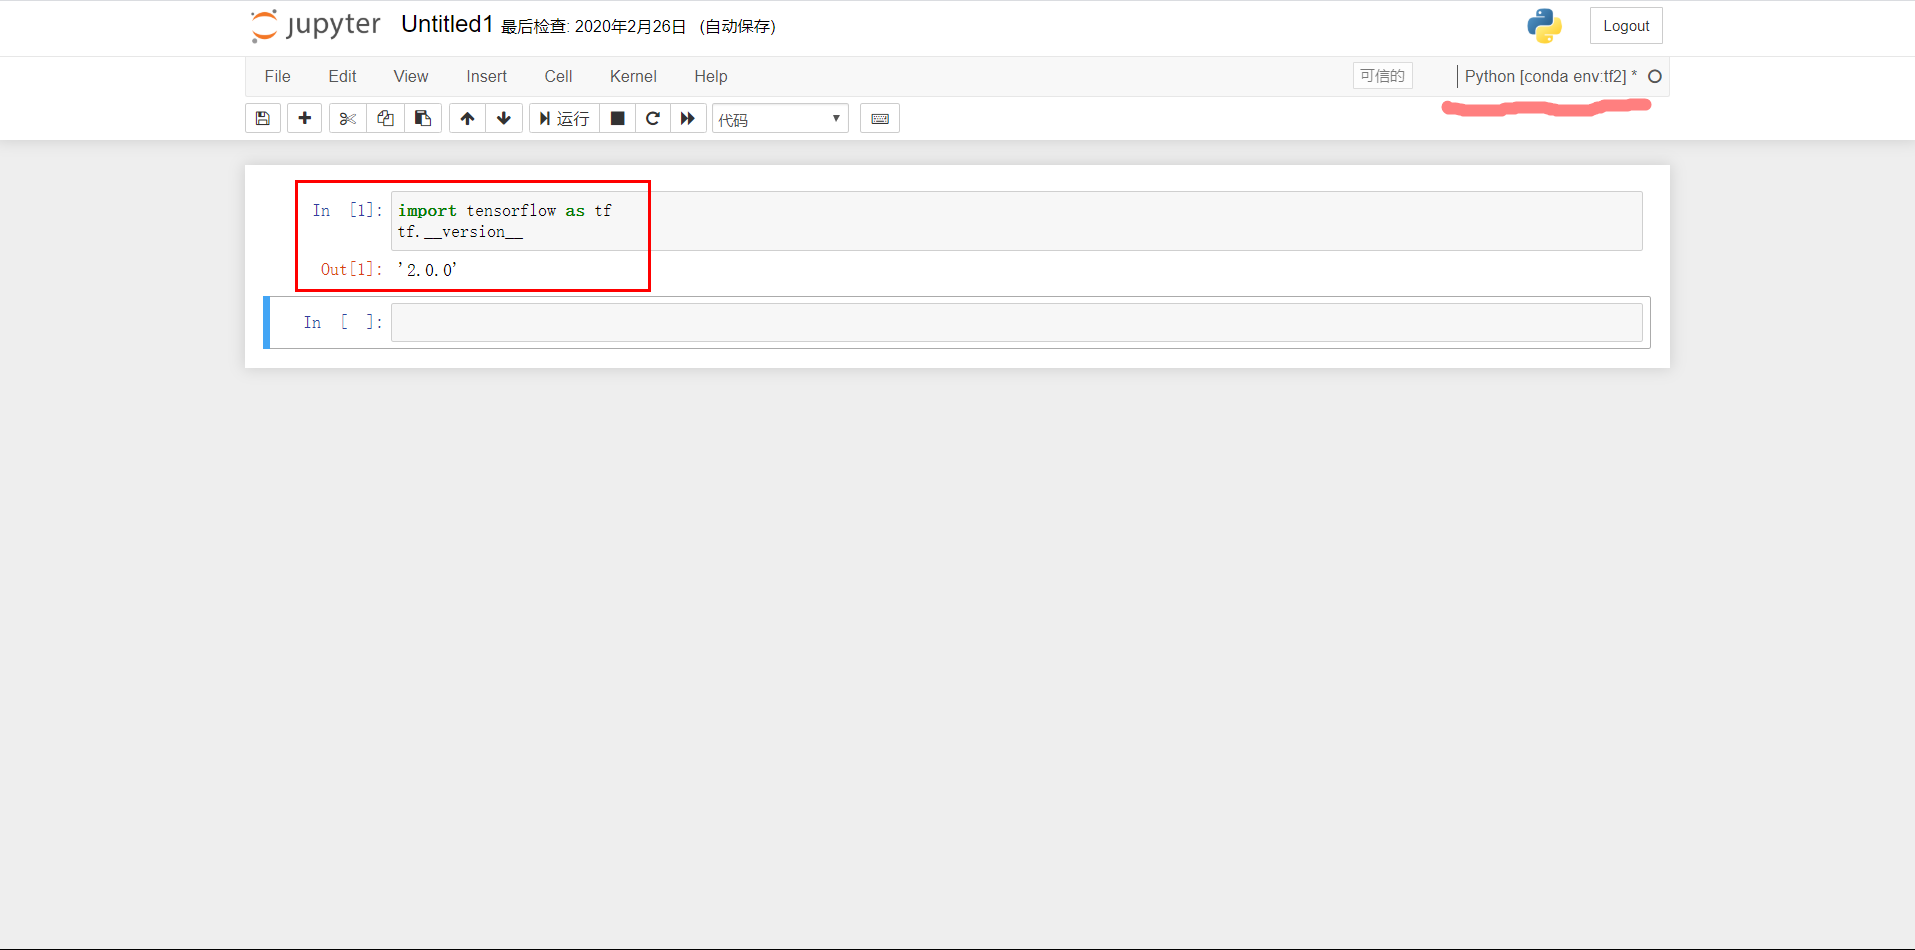Open the File menu
The width and height of the screenshot is (1915, 950).
277,76
